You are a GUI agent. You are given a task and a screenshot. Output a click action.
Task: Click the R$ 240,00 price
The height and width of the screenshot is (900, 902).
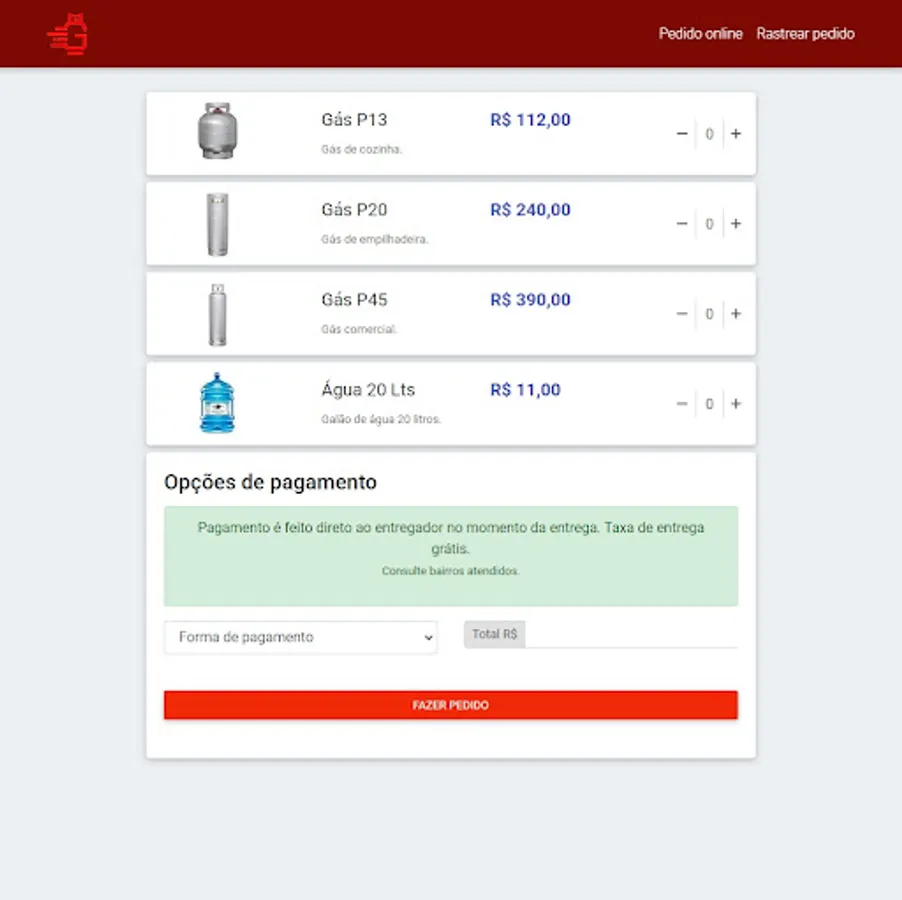[530, 210]
